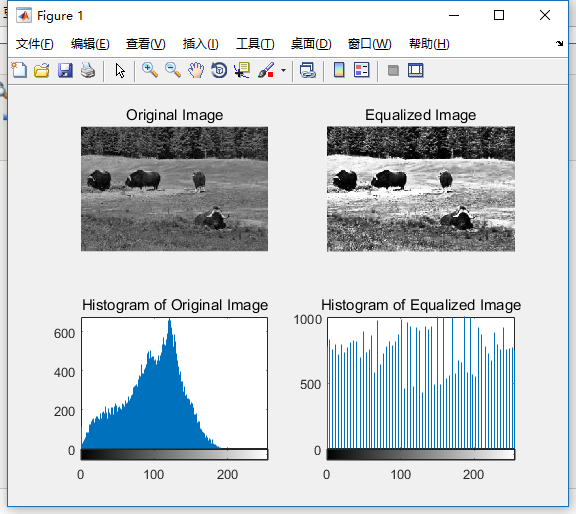Click the Link Plot toolbar icon

click(x=307, y=70)
